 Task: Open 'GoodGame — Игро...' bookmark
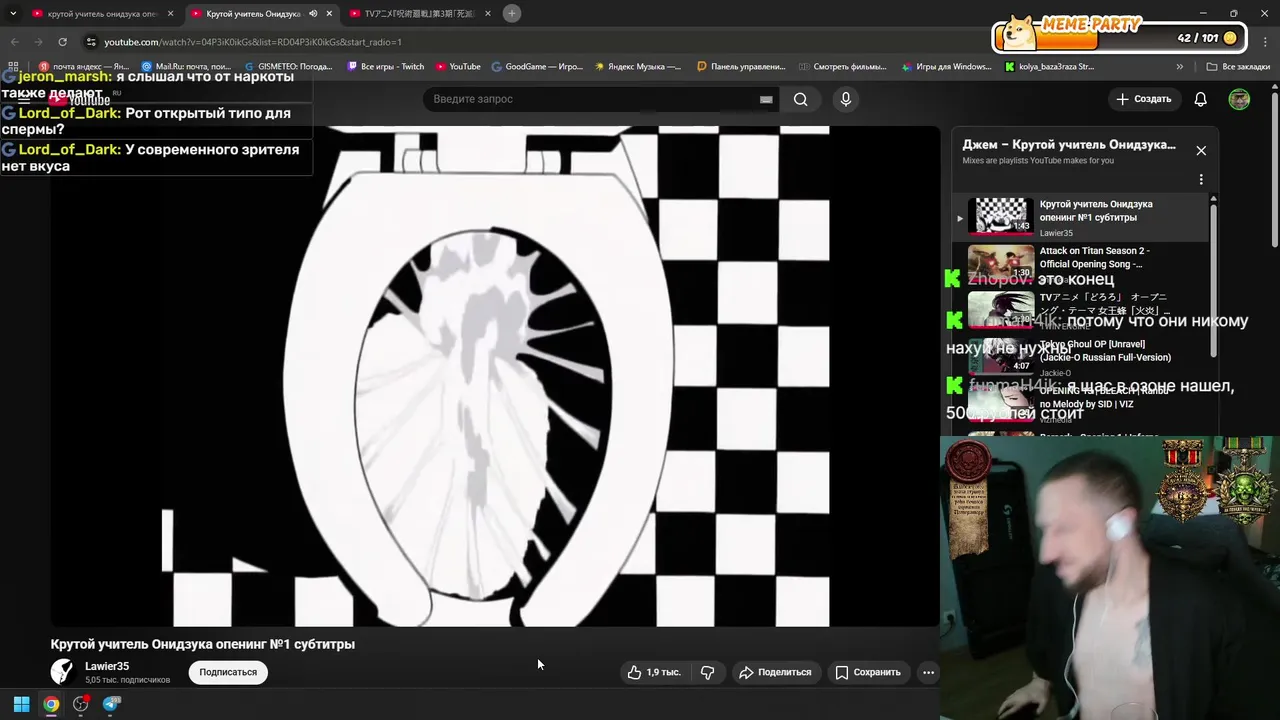(x=537, y=67)
